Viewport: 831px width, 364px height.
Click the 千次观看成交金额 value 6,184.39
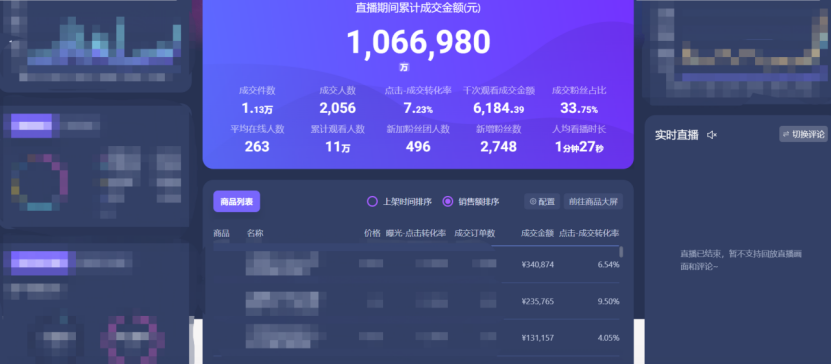[x=499, y=109]
